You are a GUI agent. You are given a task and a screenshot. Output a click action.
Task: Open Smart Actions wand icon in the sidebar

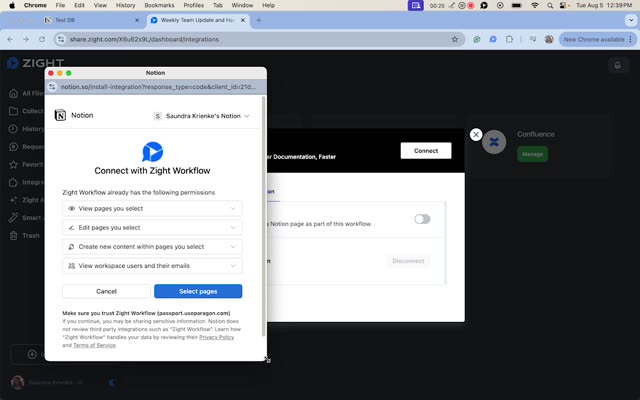coord(13,218)
